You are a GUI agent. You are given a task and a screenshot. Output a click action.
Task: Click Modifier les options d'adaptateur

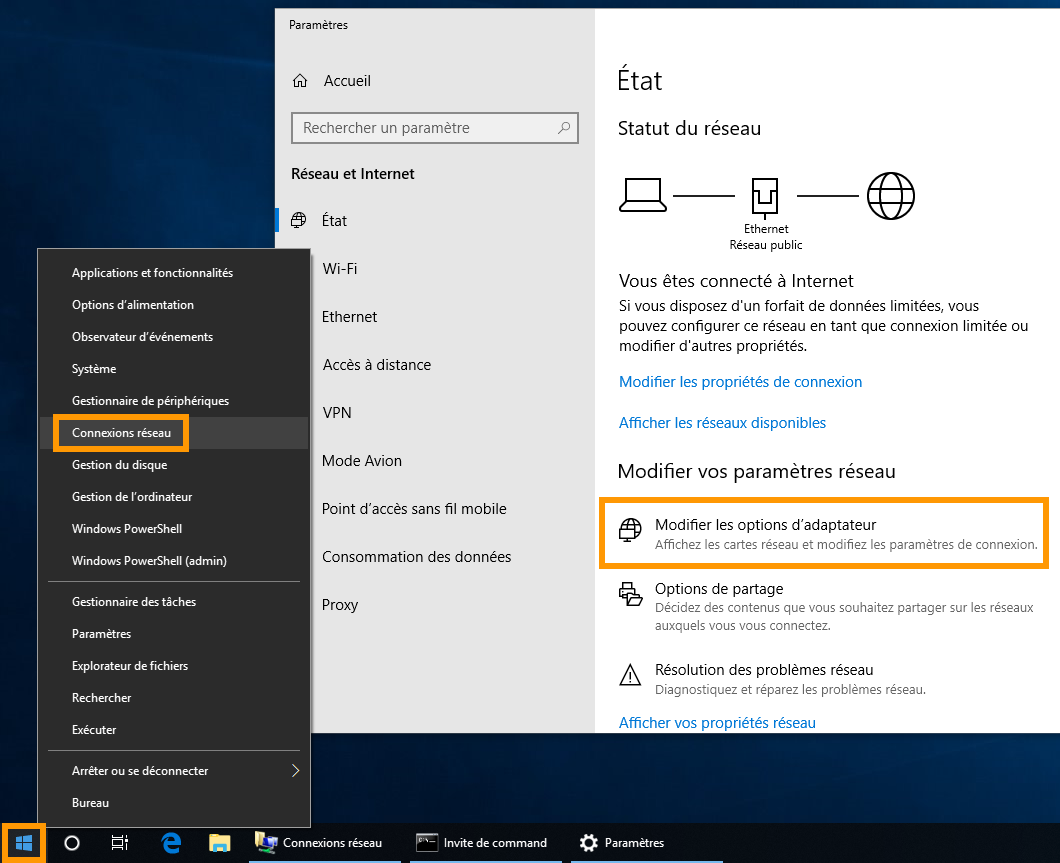coord(765,525)
